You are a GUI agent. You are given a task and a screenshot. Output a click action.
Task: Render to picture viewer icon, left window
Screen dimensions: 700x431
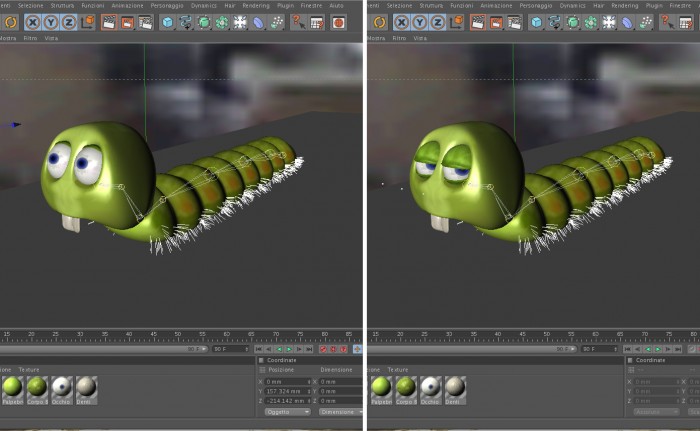[x=127, y=22]
